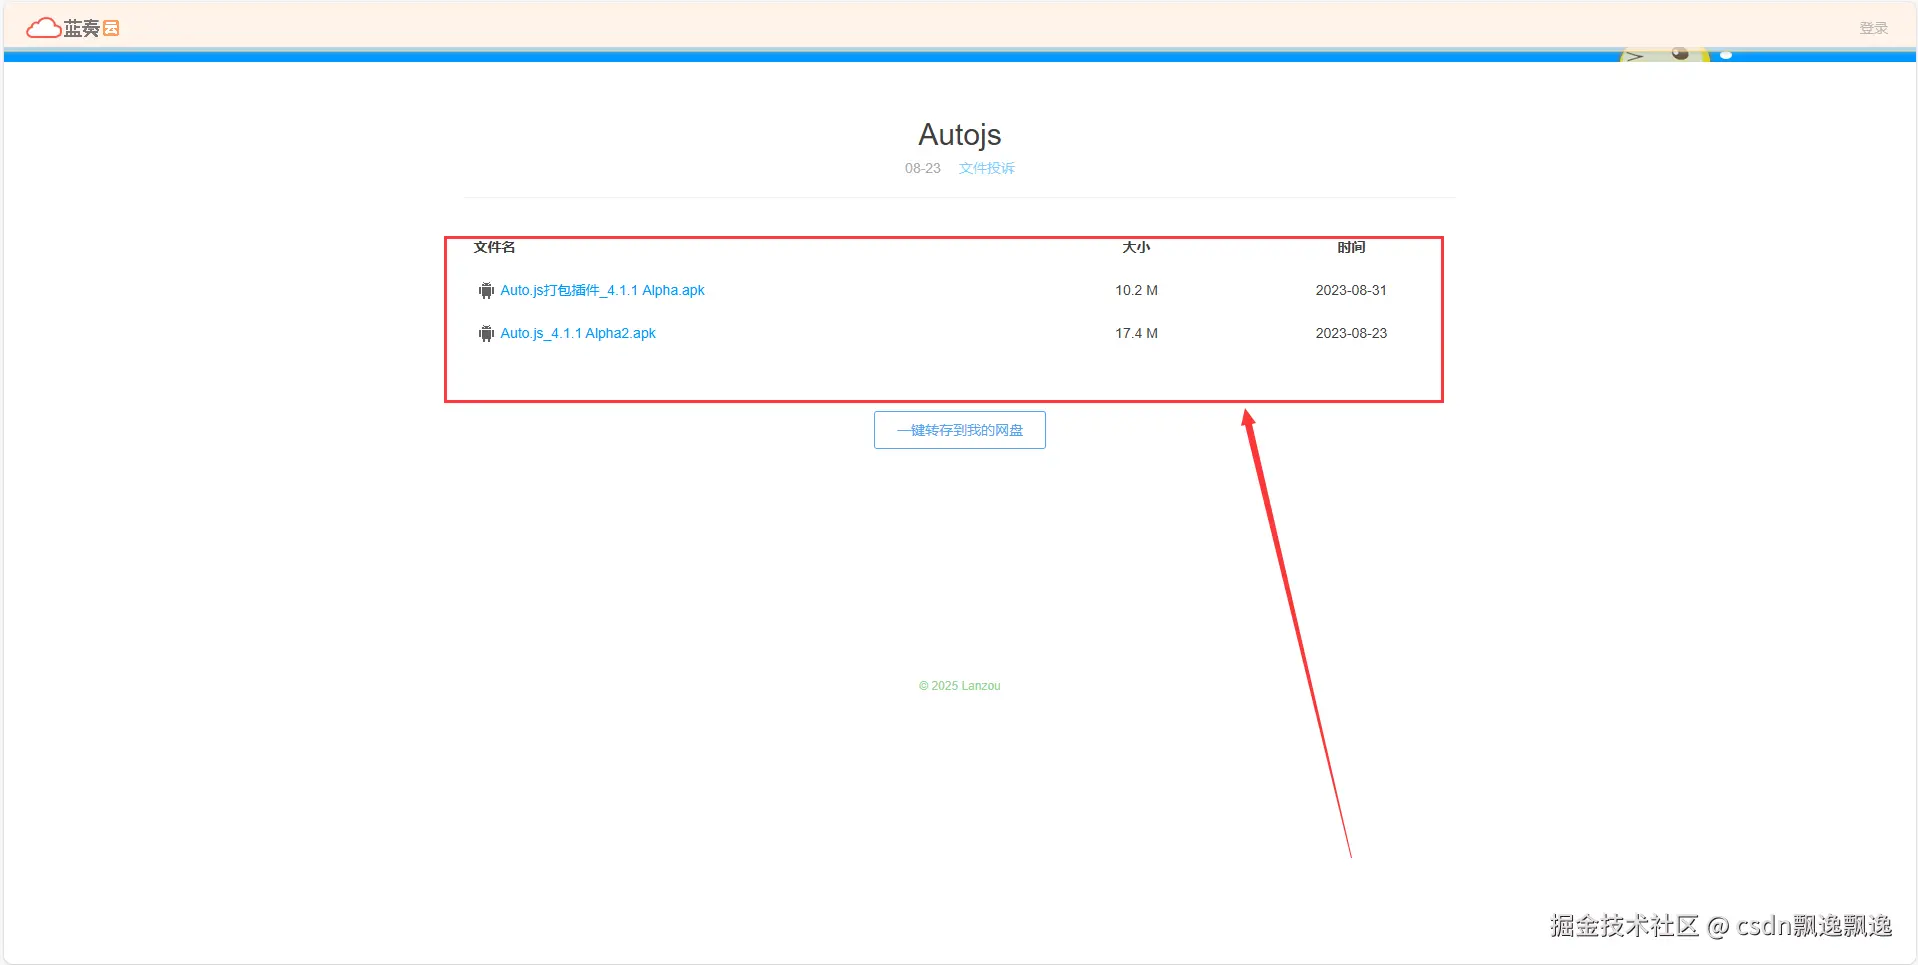
Task: Click the Autojs page title
Action: tap(960, 135)
